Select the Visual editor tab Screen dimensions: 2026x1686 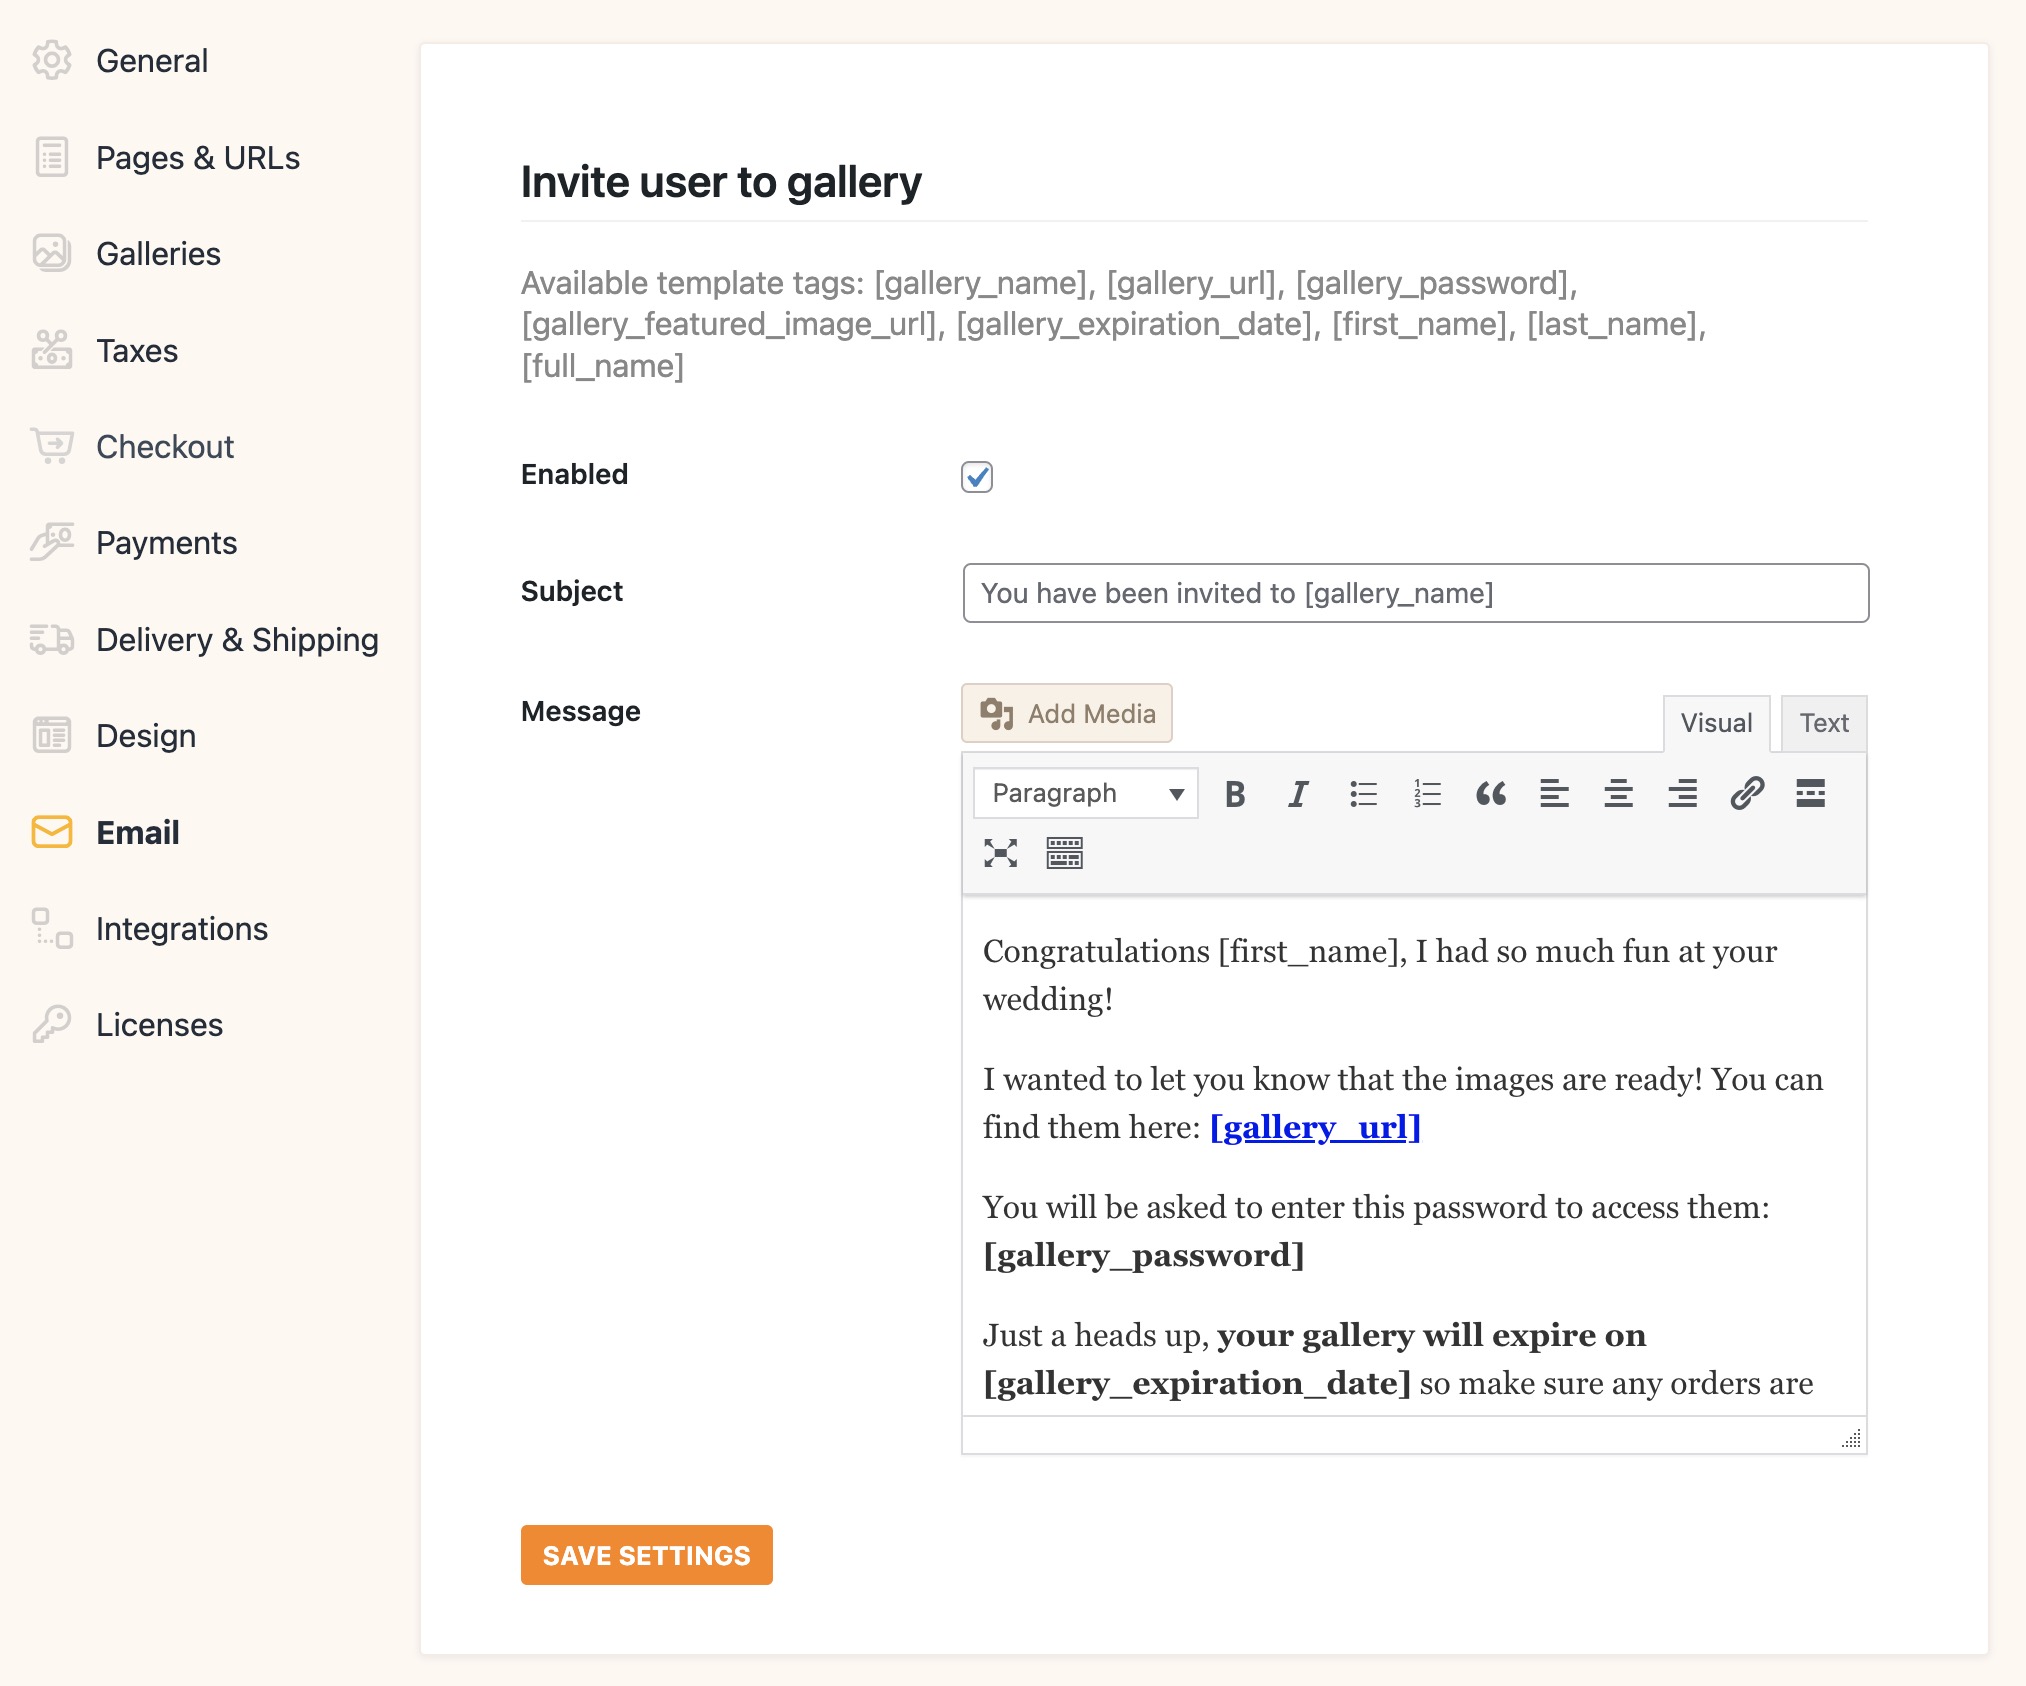pos(1716,723)
